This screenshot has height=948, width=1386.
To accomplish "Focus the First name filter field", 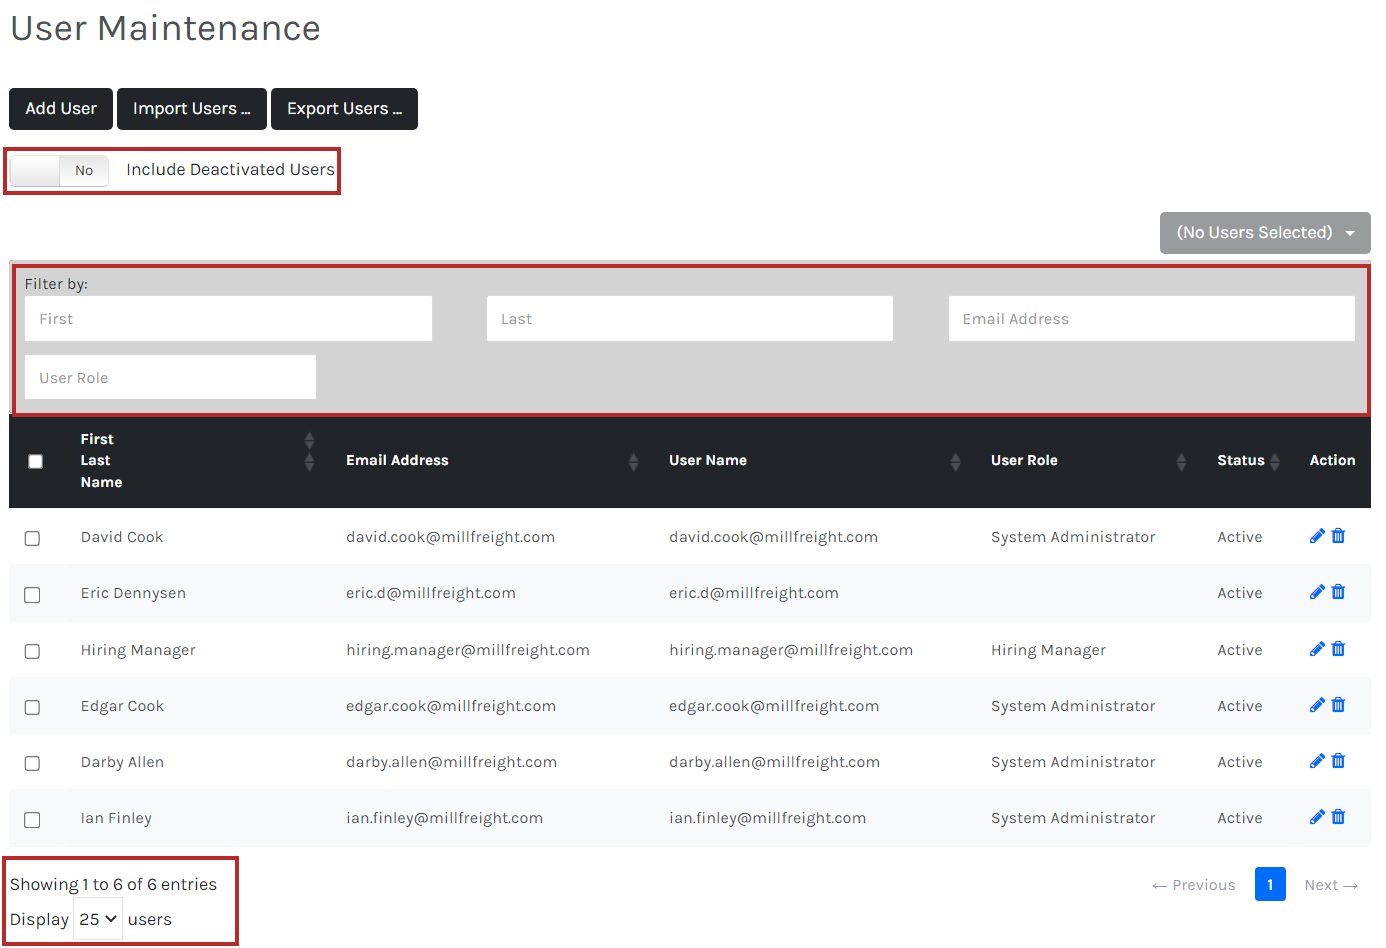I will click(x=228, y=319).
